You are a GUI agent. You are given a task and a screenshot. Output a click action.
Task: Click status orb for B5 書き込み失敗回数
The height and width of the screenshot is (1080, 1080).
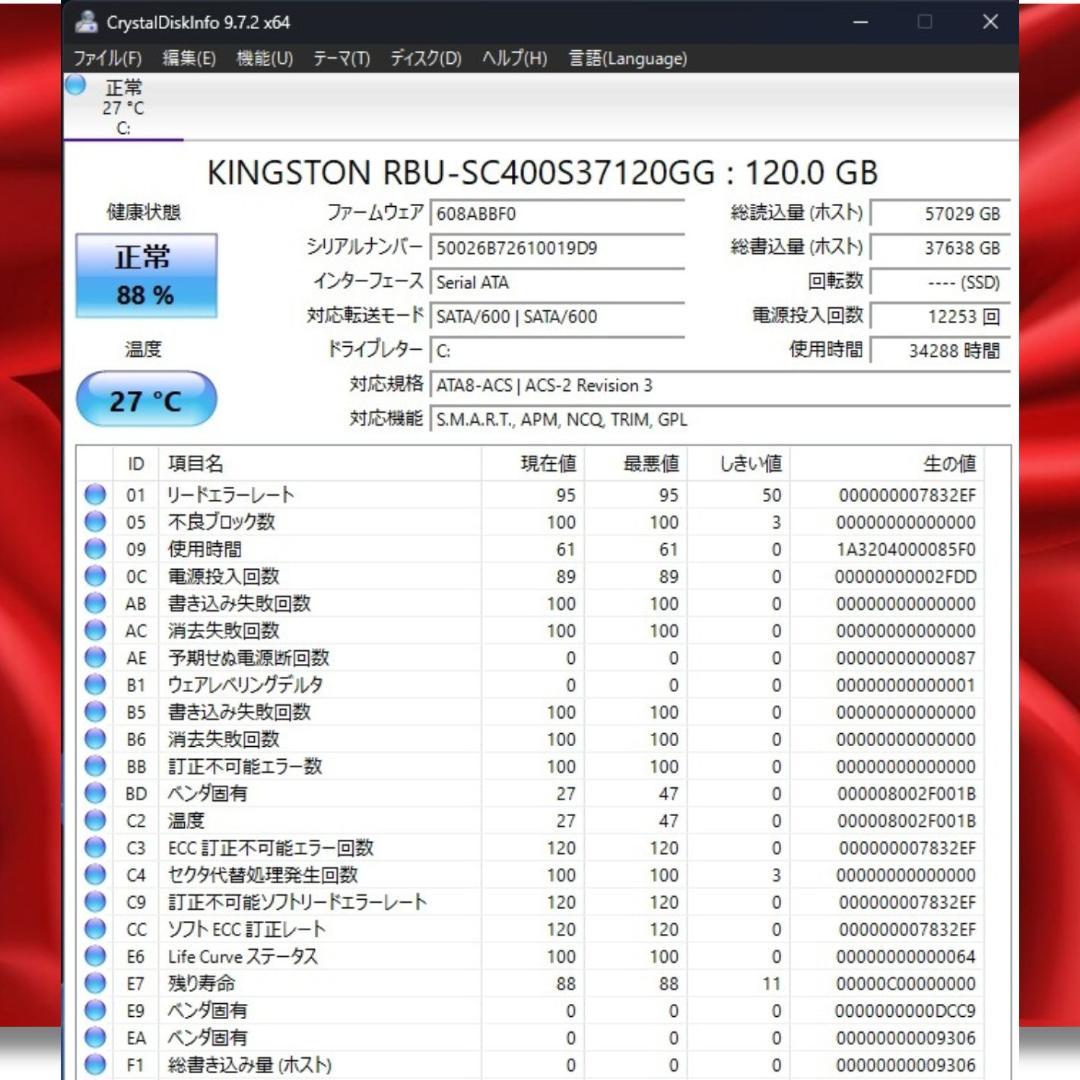(x=95, y=712)
